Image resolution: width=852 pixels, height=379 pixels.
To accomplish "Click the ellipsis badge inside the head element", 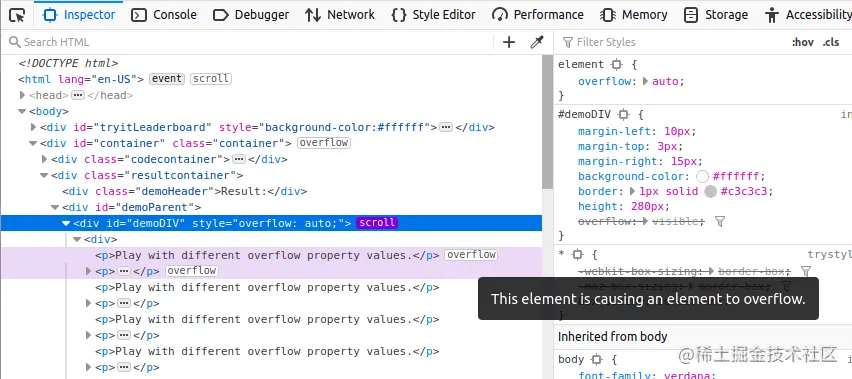I will point(78,95).
